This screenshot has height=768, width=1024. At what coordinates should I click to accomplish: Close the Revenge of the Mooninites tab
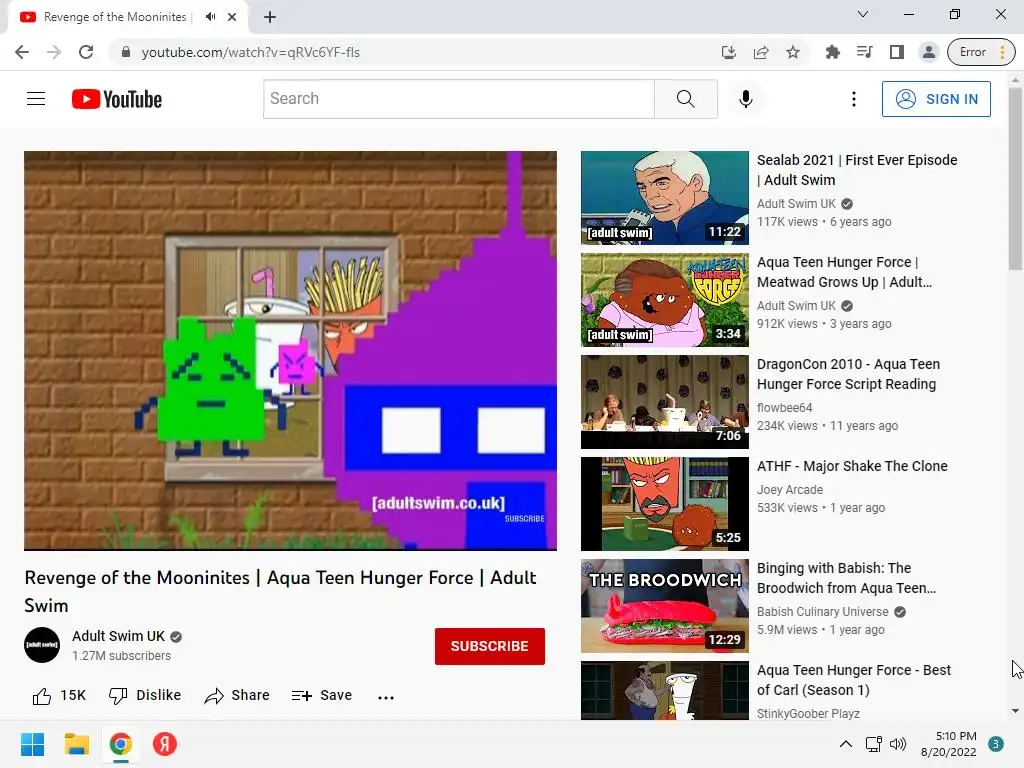point(232,17)
